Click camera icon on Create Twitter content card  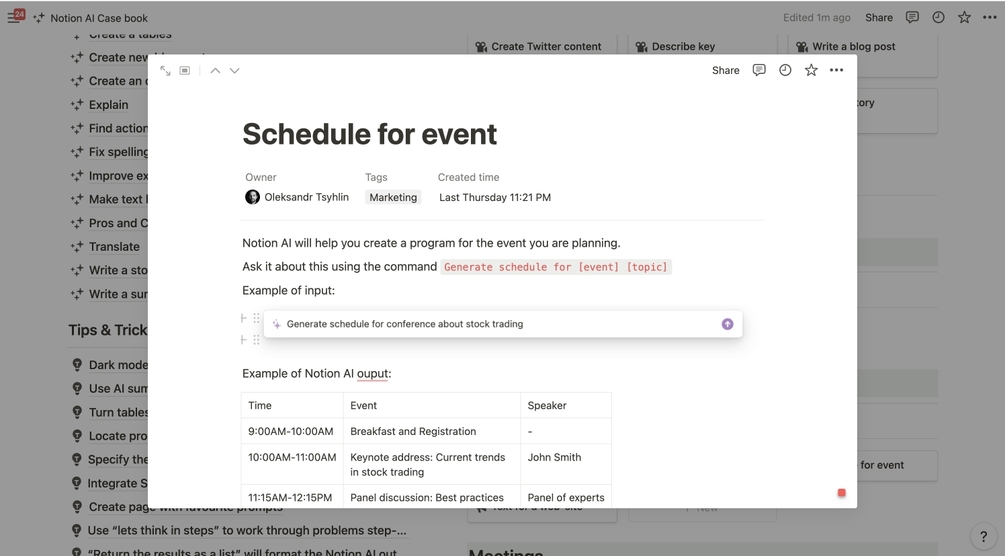point(481,46)
